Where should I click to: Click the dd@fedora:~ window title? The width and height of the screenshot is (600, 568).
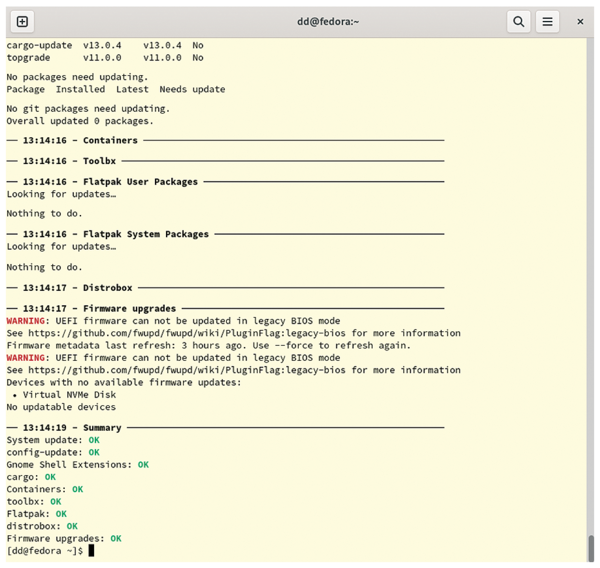point(300,21)
